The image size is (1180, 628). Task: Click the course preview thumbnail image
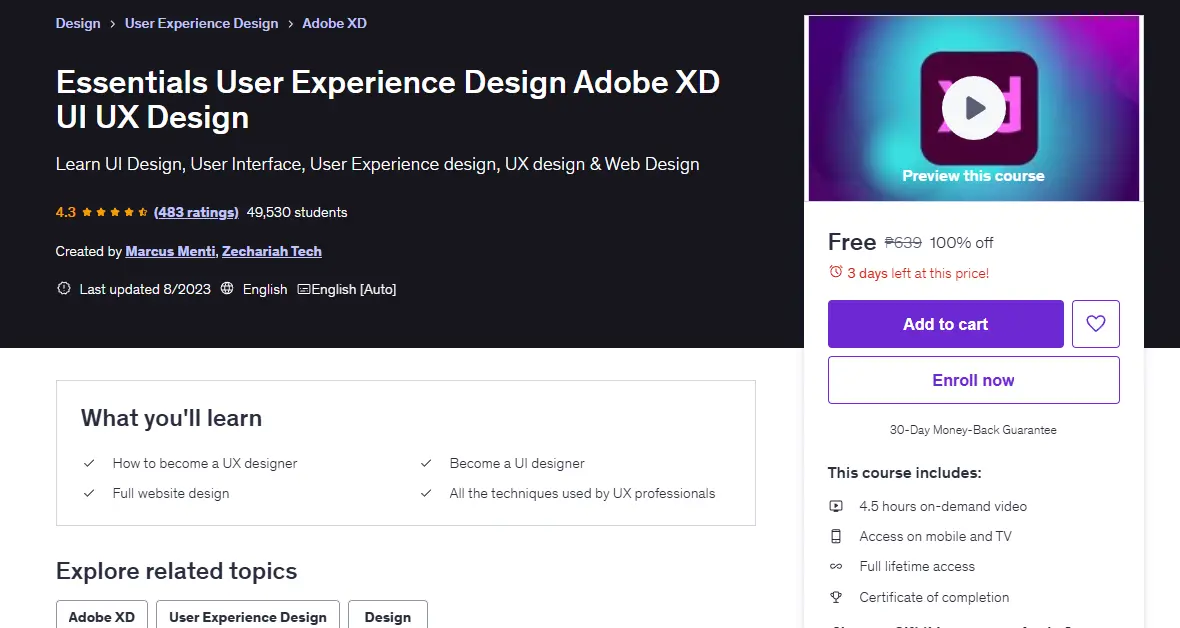[974, 108]
